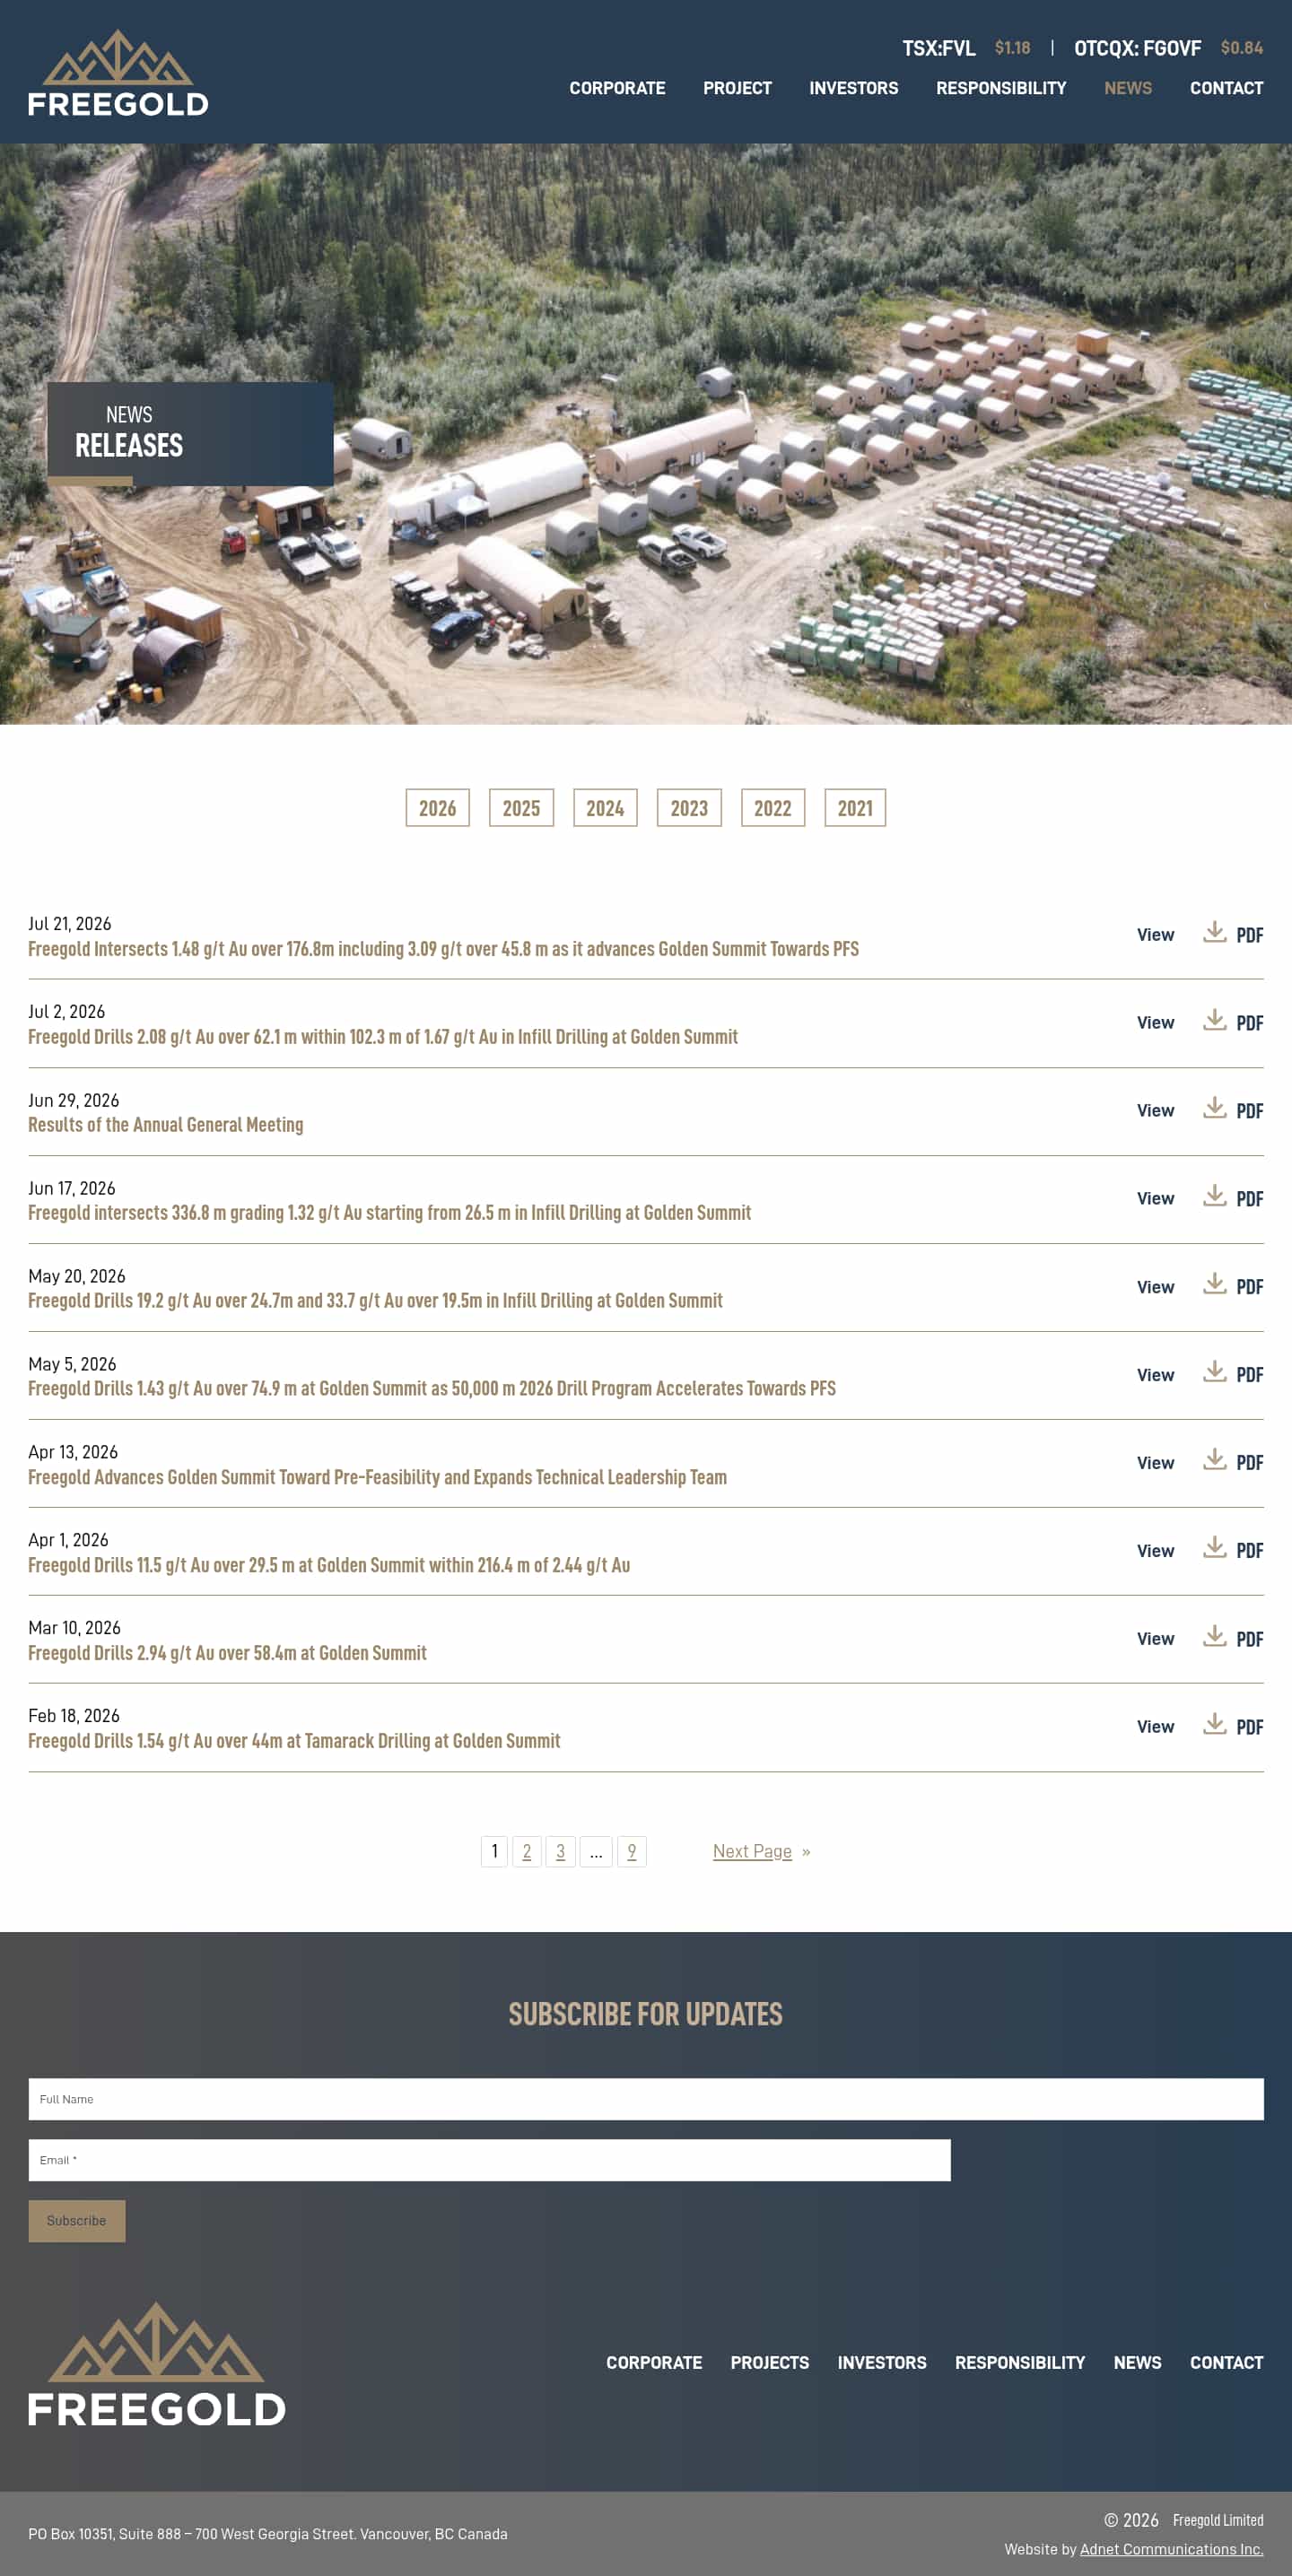Open the Responsibility menu in header
Screen dimensions: 1292x2576
pyautogui.click(x=1001, y=88)
